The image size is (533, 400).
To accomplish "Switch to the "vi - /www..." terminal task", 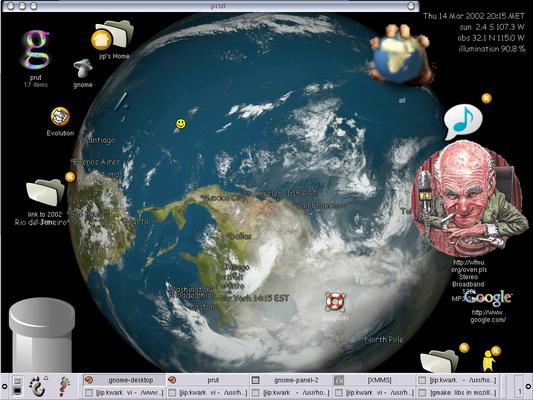I will [124, 393].
